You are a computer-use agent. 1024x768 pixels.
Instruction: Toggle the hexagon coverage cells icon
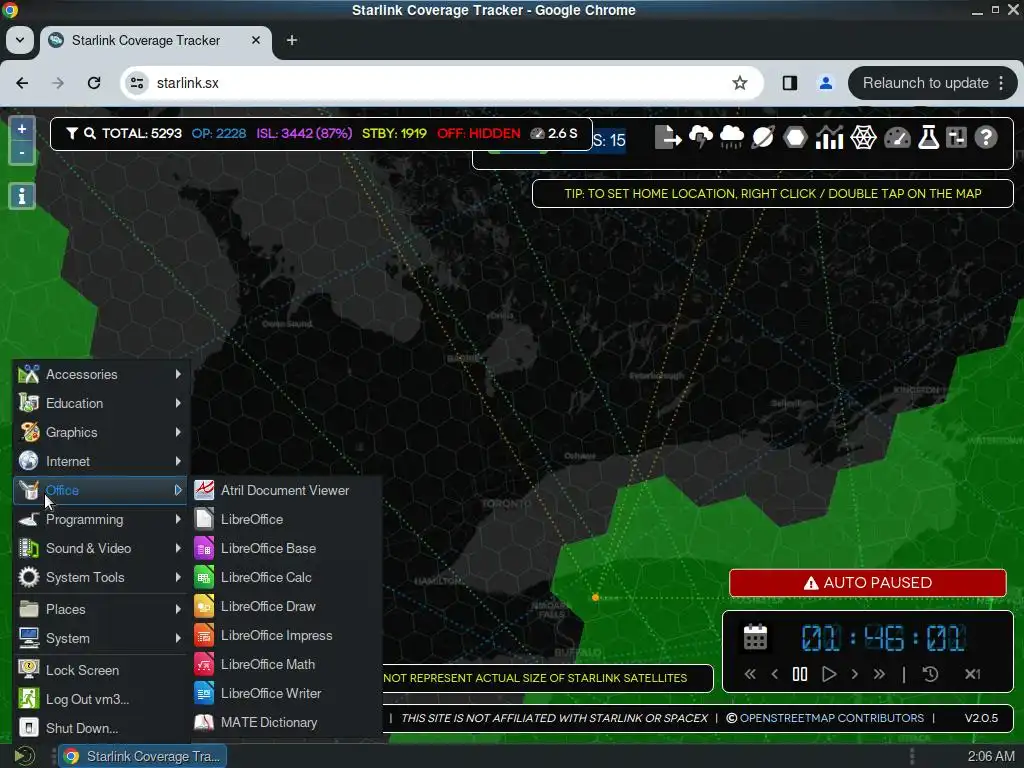coord(795,138)
